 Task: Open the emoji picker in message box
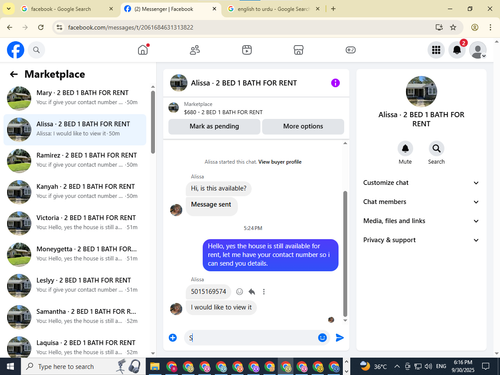click(322, 338)
